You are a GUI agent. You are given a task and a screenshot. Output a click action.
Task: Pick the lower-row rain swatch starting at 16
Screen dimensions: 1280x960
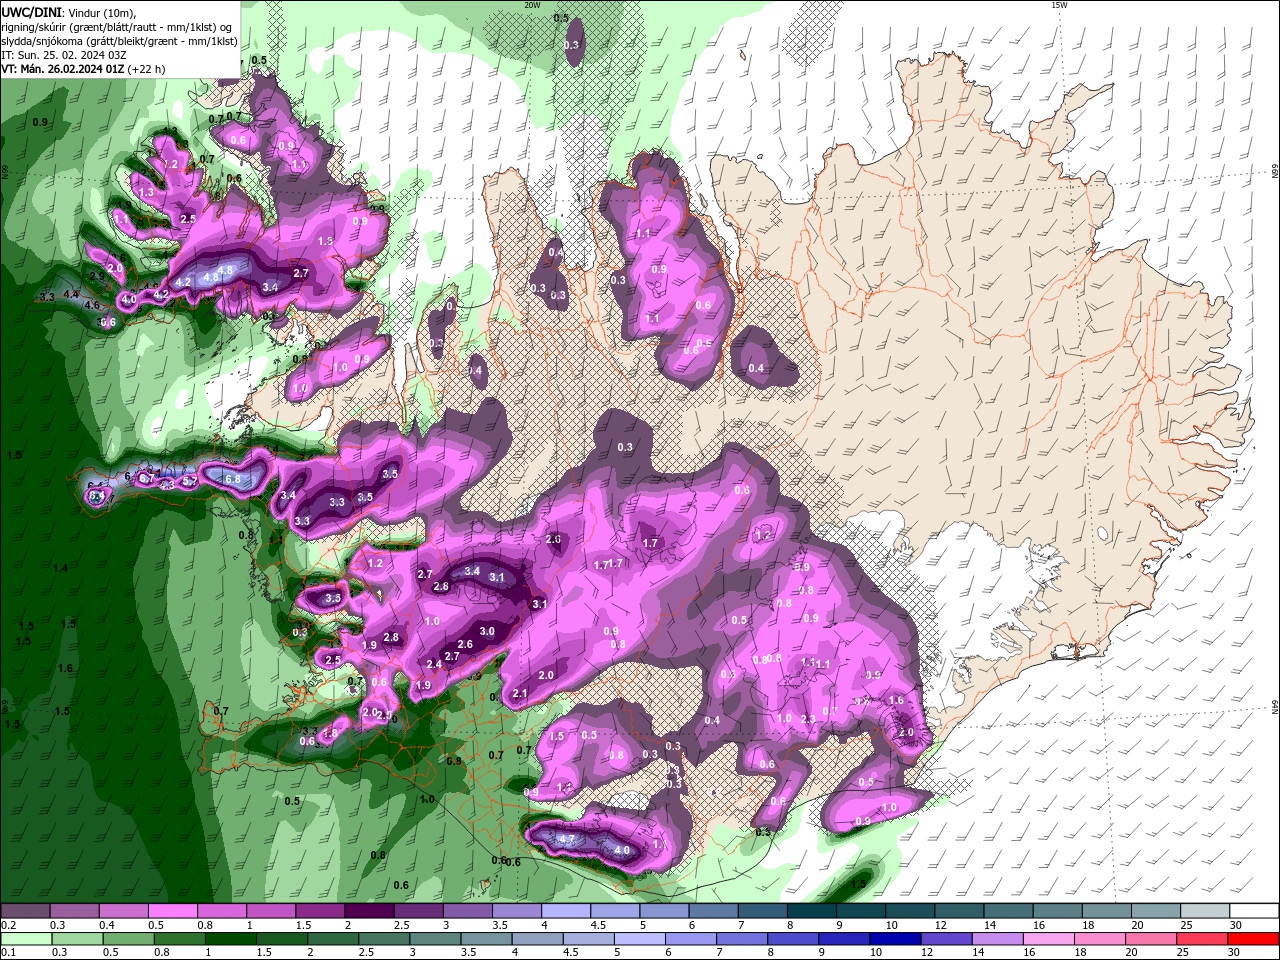coord(1049,939)
